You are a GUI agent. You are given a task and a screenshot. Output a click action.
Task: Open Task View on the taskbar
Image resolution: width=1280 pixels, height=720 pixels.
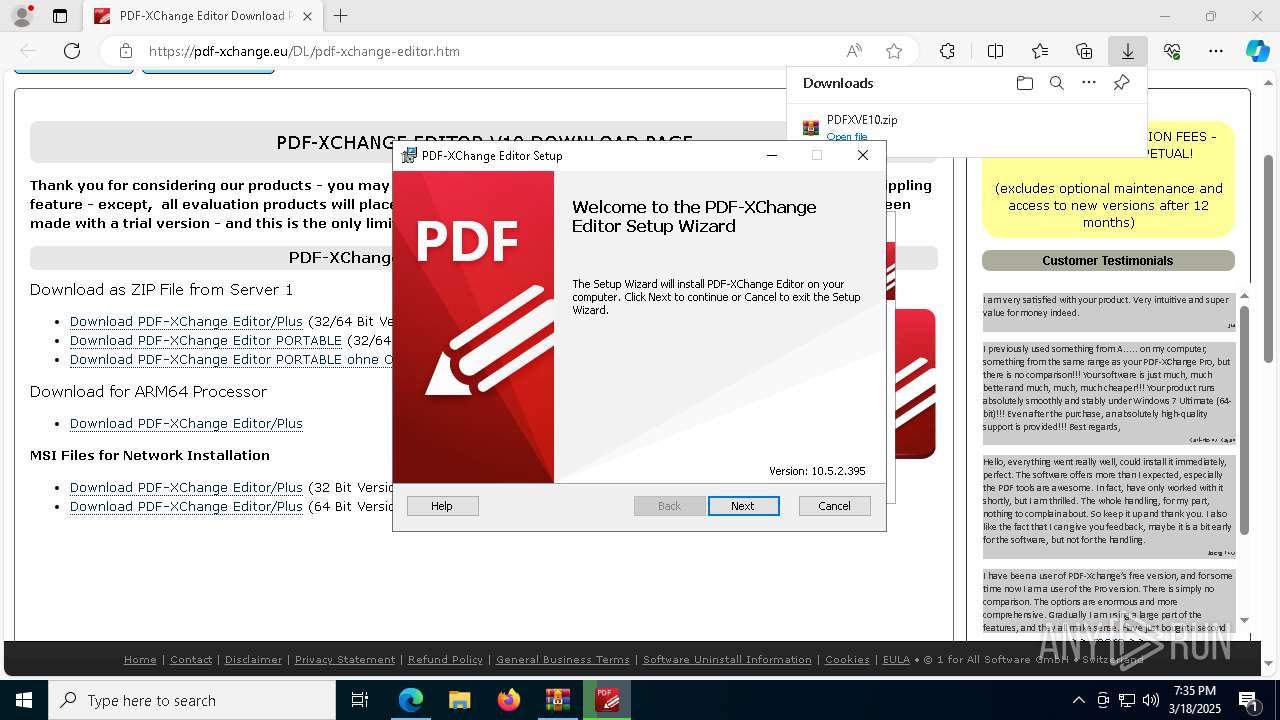[x=360, y=700]
